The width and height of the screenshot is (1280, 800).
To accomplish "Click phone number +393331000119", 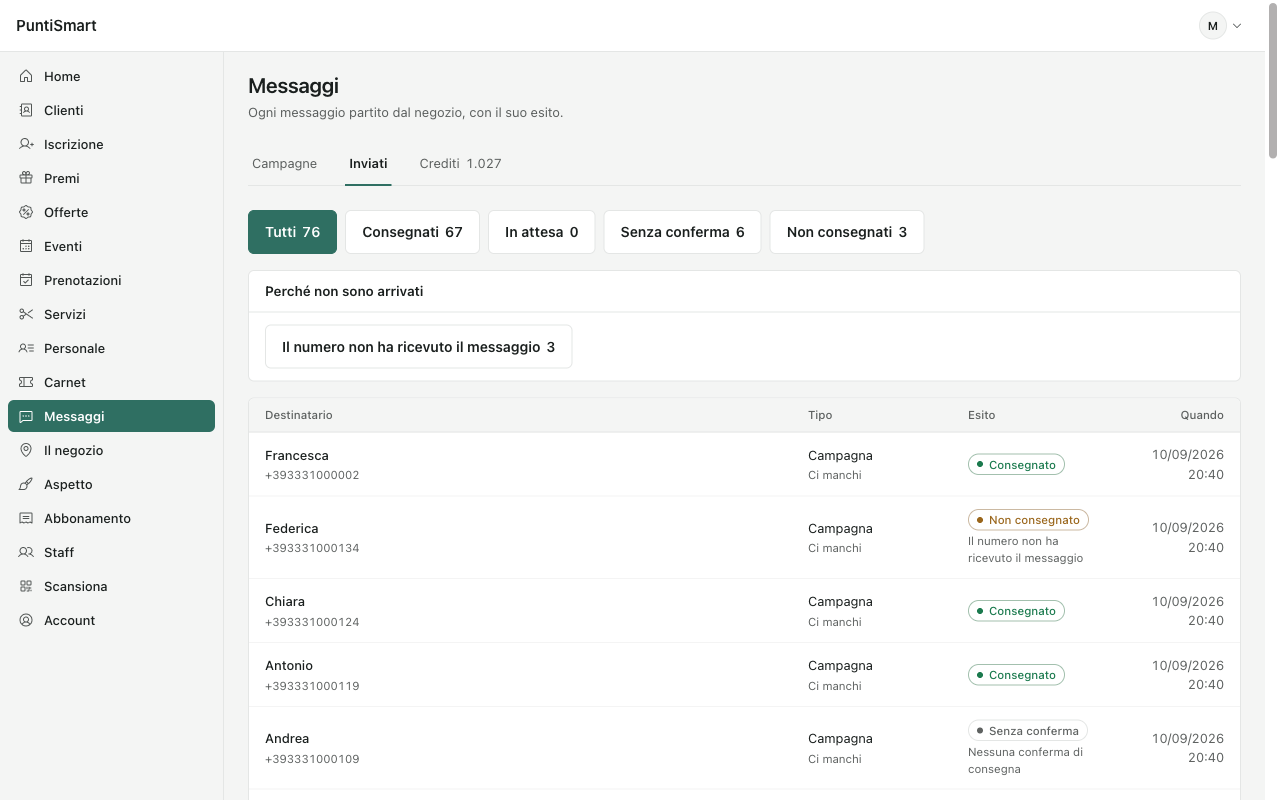I will 312,686.
